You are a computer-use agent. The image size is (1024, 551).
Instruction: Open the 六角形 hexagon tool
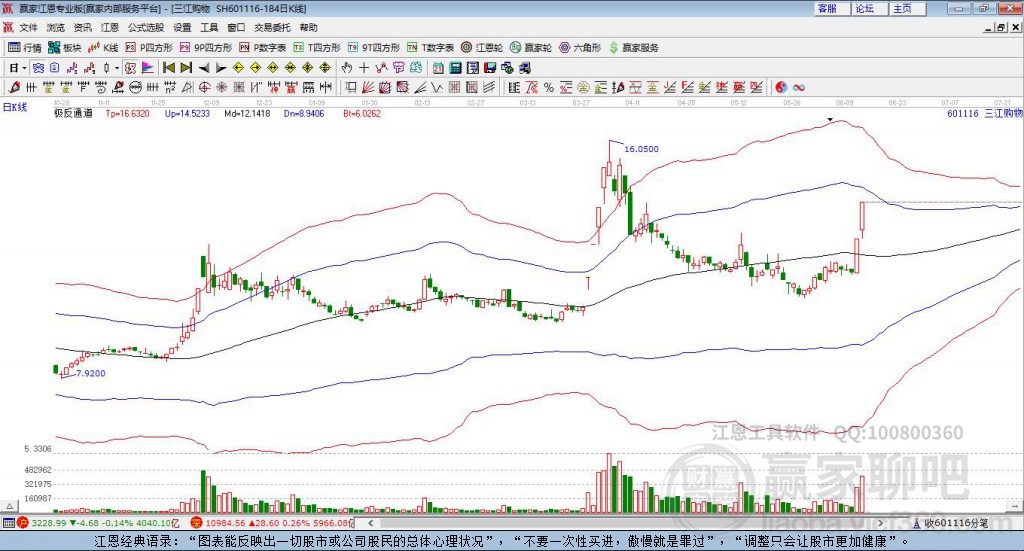coord(580,48)
